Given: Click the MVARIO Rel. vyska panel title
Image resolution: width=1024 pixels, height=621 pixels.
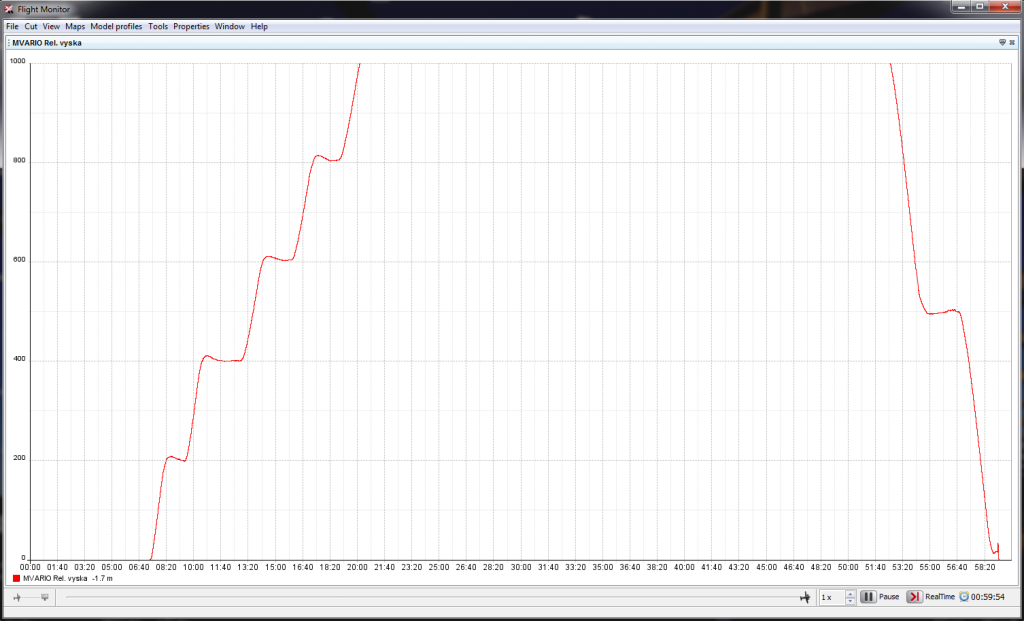Looking at the screenshot, I should click(x=49, y=43).
